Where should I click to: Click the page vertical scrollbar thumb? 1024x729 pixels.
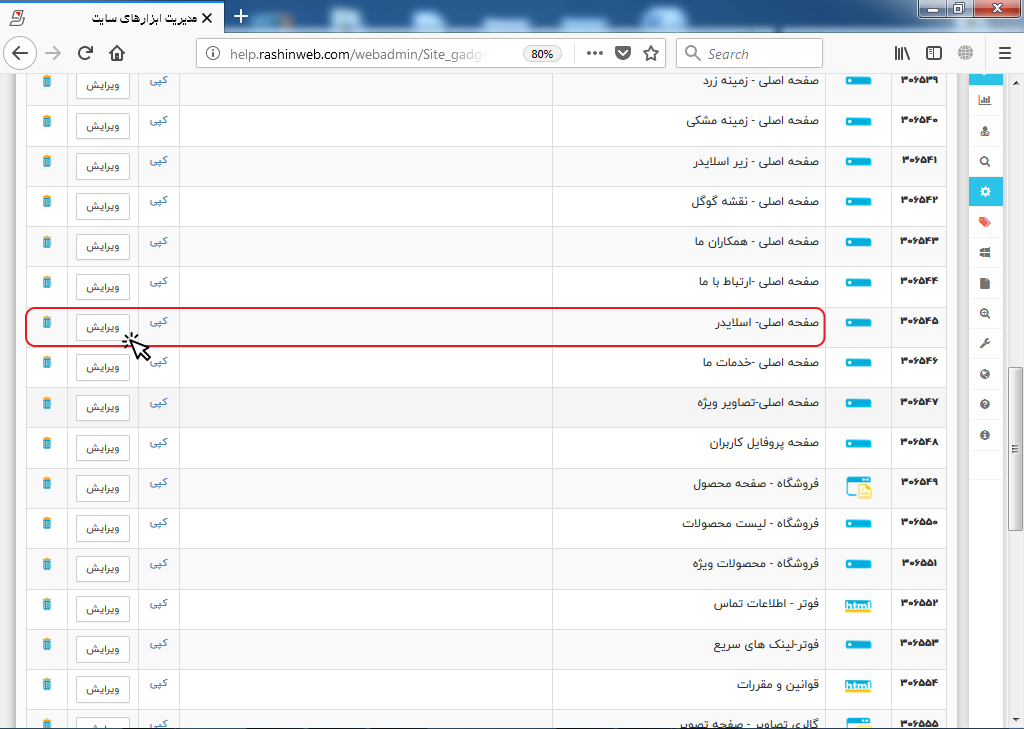(x=1015, y=449)
